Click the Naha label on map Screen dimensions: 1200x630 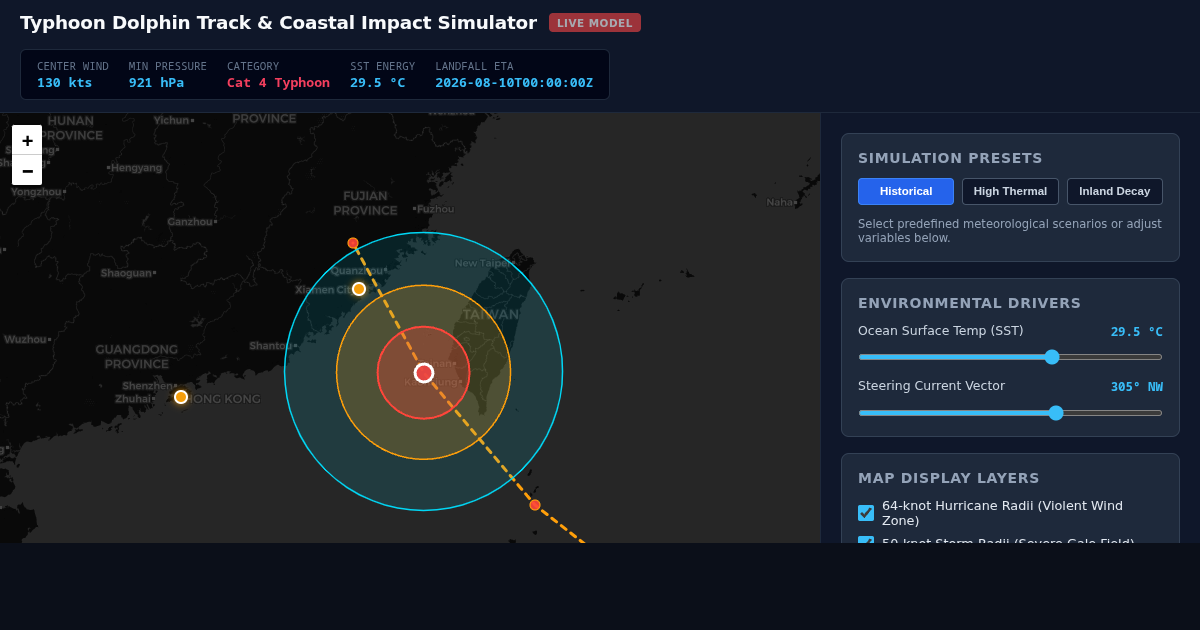[x=779, y=202]
